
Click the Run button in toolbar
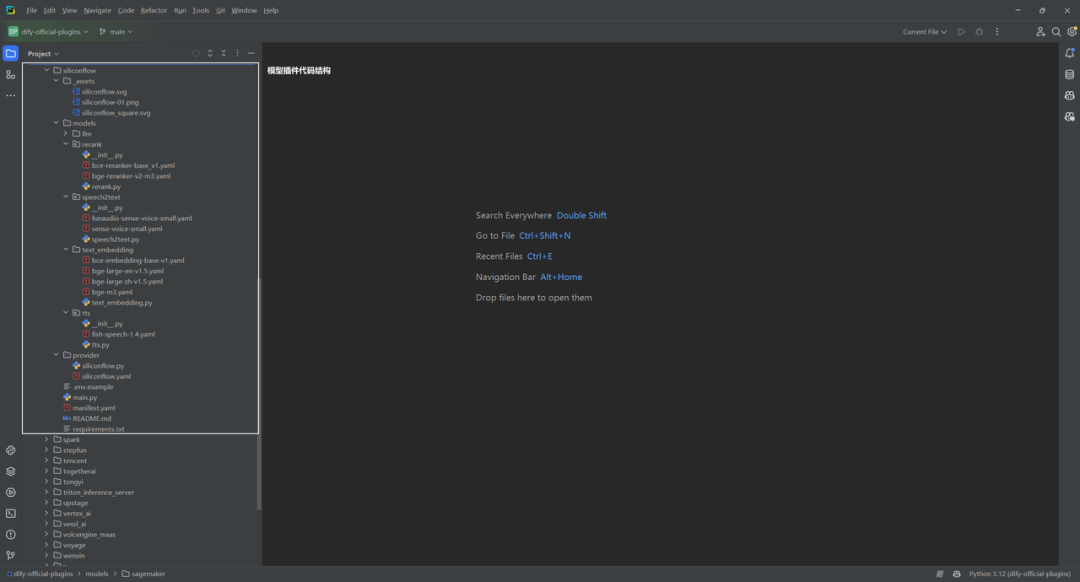[x=961, y=32]
